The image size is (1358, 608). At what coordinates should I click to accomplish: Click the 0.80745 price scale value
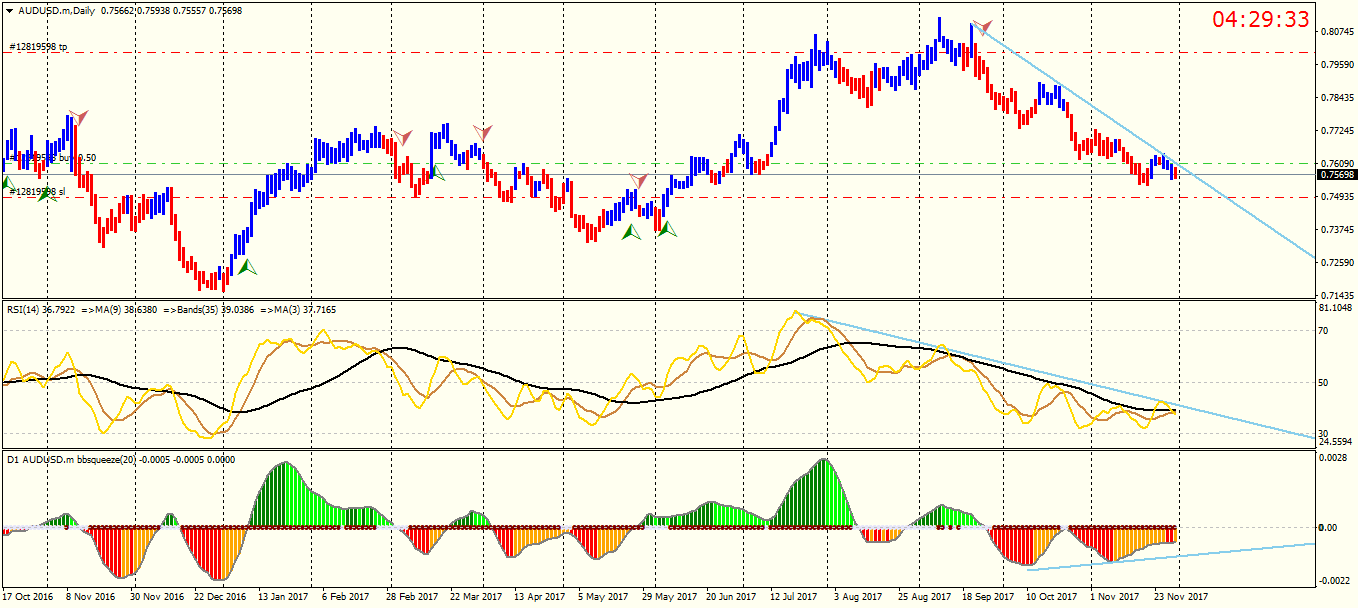(x=1337, y=32)
